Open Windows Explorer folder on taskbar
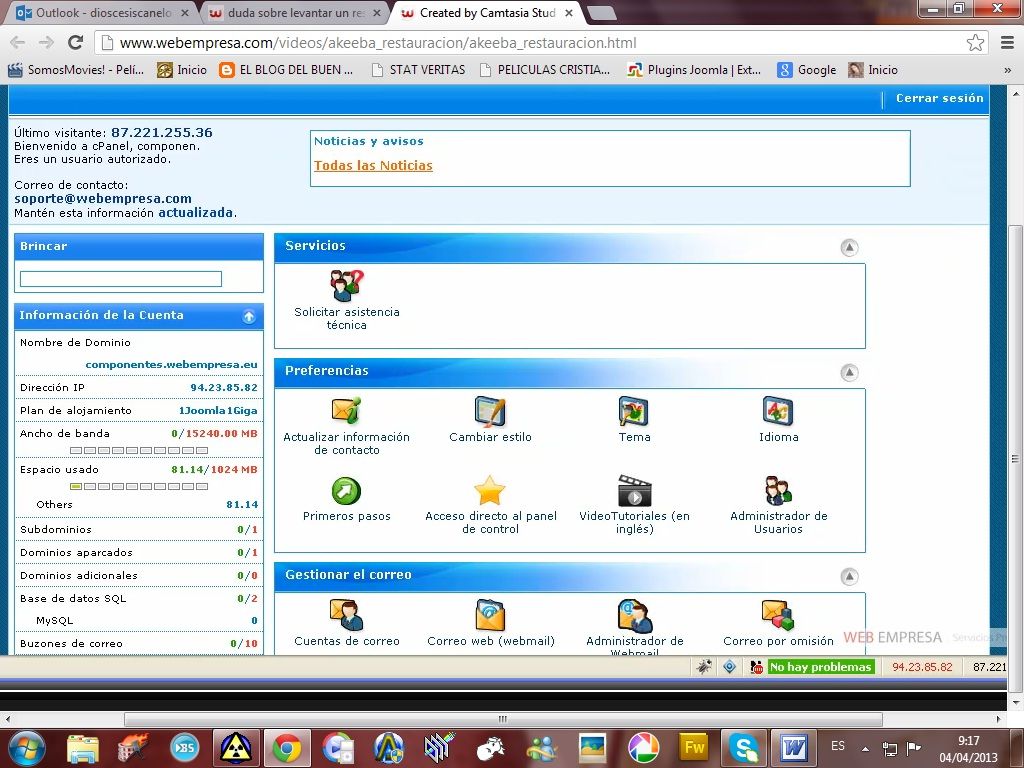Screen dimensions: 1024x768 pyautogui.click(x=83, y=748)
